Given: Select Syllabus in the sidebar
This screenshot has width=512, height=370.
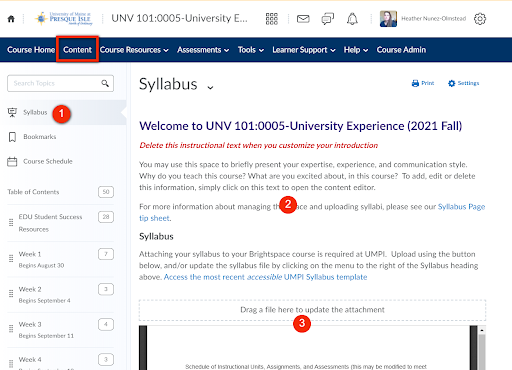Looking at the screenshot, I should 35,112.
